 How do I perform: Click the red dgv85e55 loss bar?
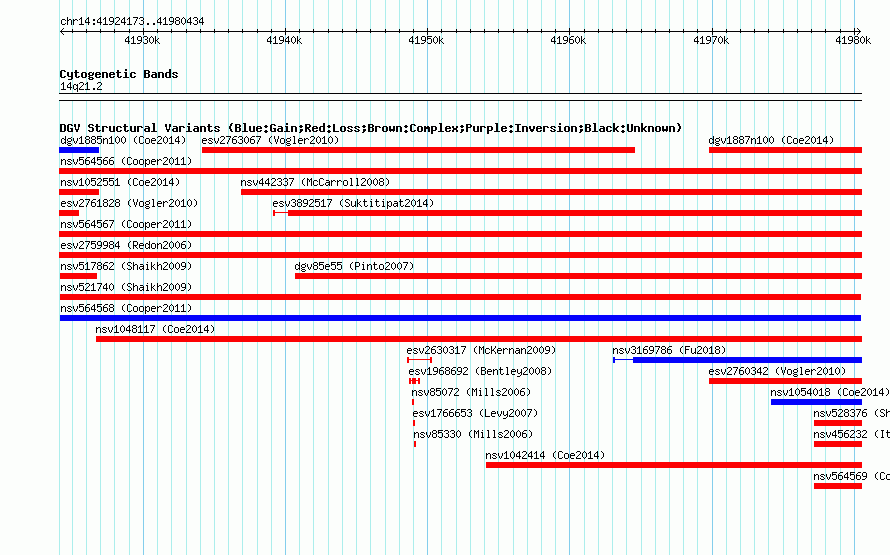[x=578, y=276]
